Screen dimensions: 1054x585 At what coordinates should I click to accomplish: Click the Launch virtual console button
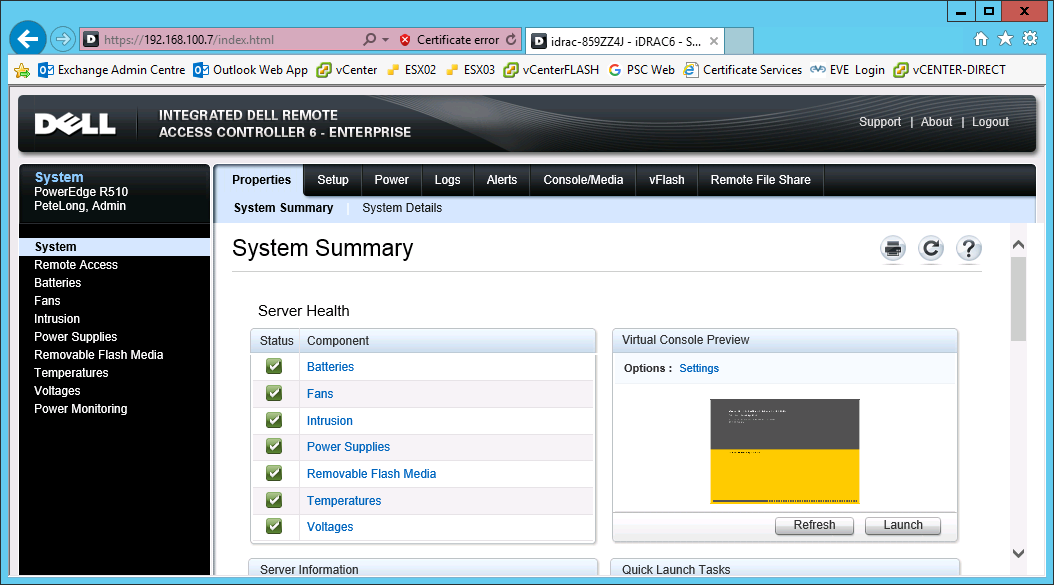pyautogui.click(x=903, y=525)
